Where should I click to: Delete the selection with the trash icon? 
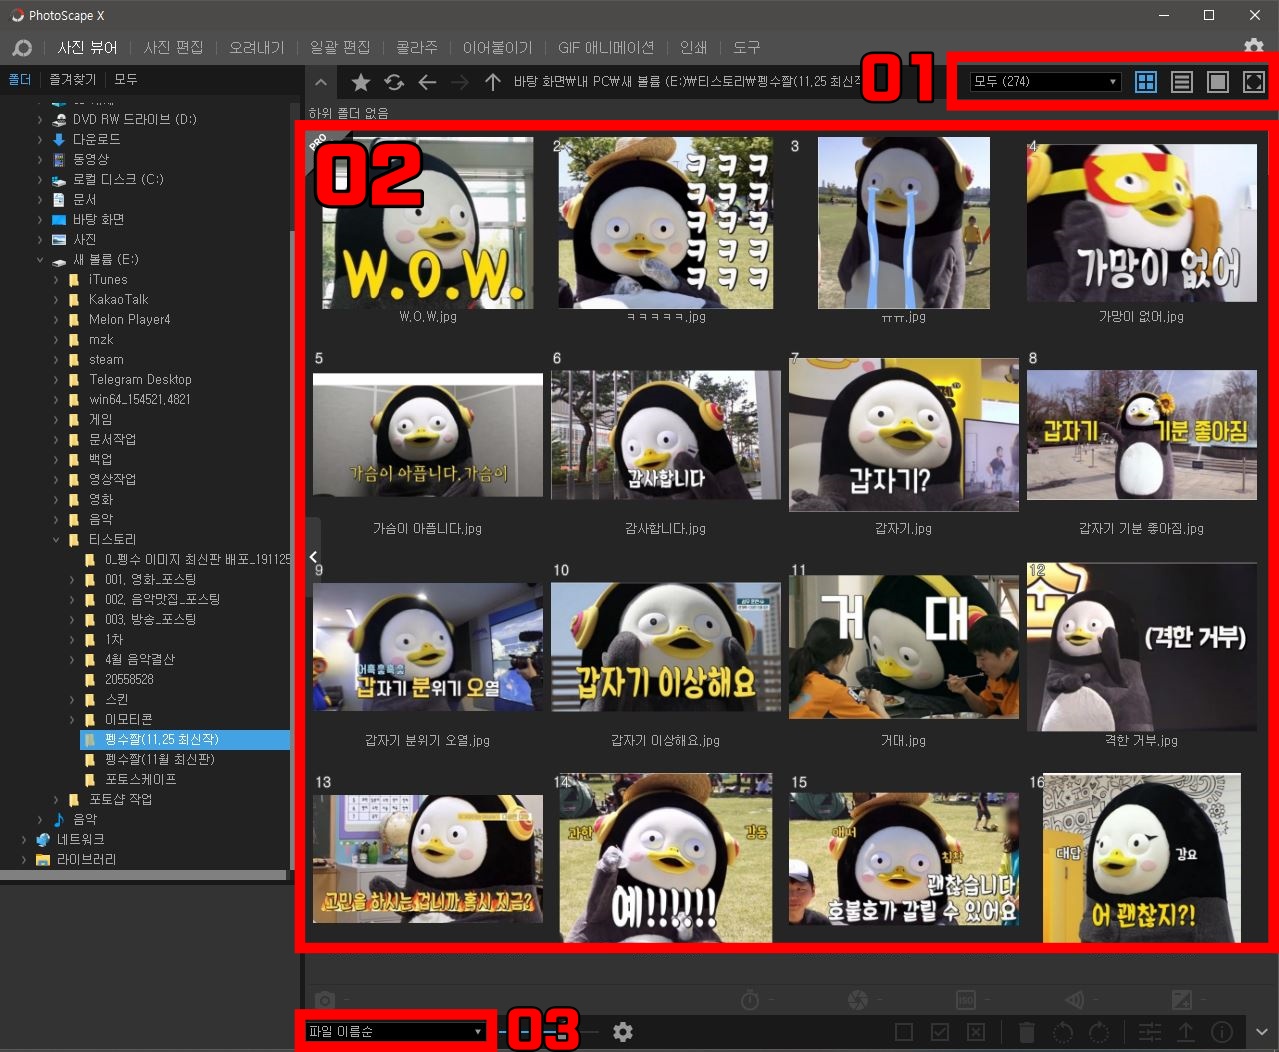tap(1027, 1032)
